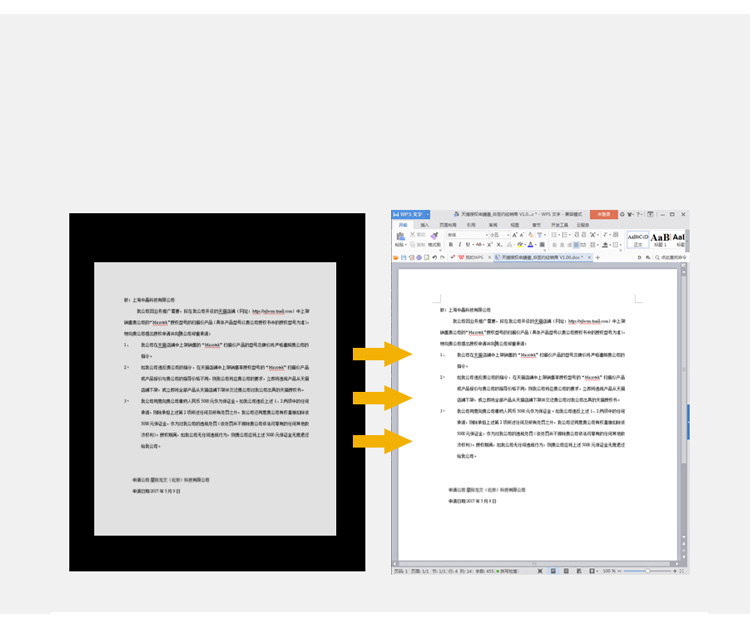Click the Cut scissors icon
The height and width of the screenshot is (627, 750).
point(413,234)
